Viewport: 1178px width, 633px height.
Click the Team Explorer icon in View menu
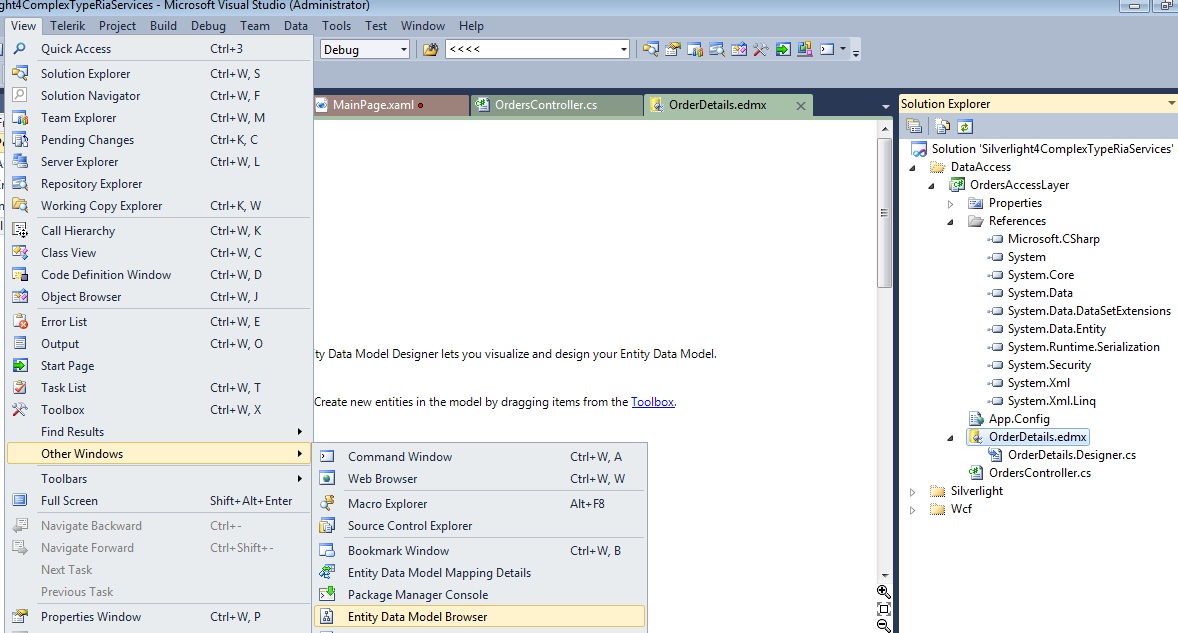20,118
